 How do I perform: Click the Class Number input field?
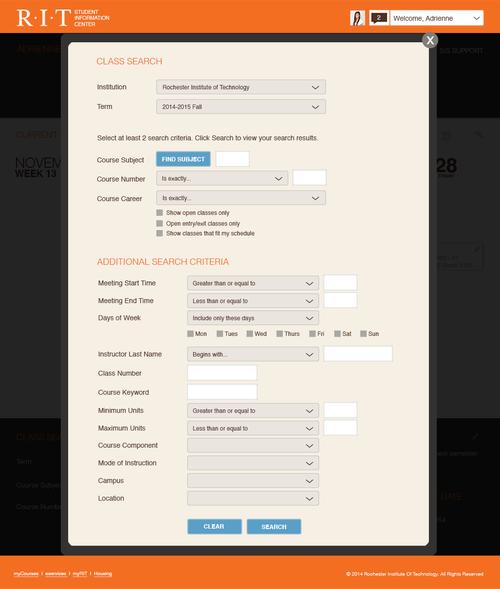tap(222, 373)
